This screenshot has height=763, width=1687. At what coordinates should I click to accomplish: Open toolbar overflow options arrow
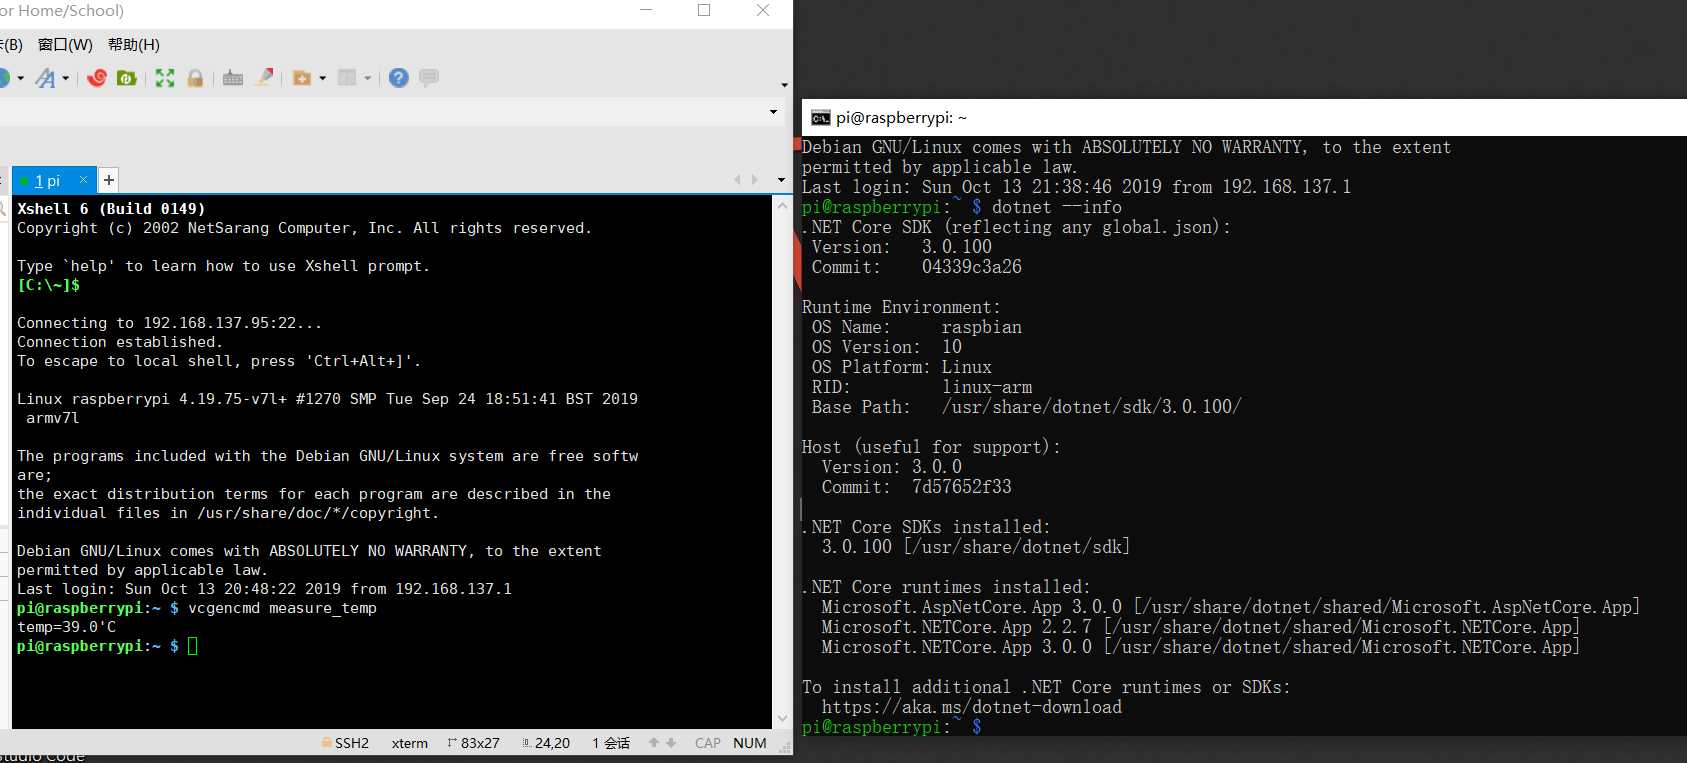click(x=784, y=85)
